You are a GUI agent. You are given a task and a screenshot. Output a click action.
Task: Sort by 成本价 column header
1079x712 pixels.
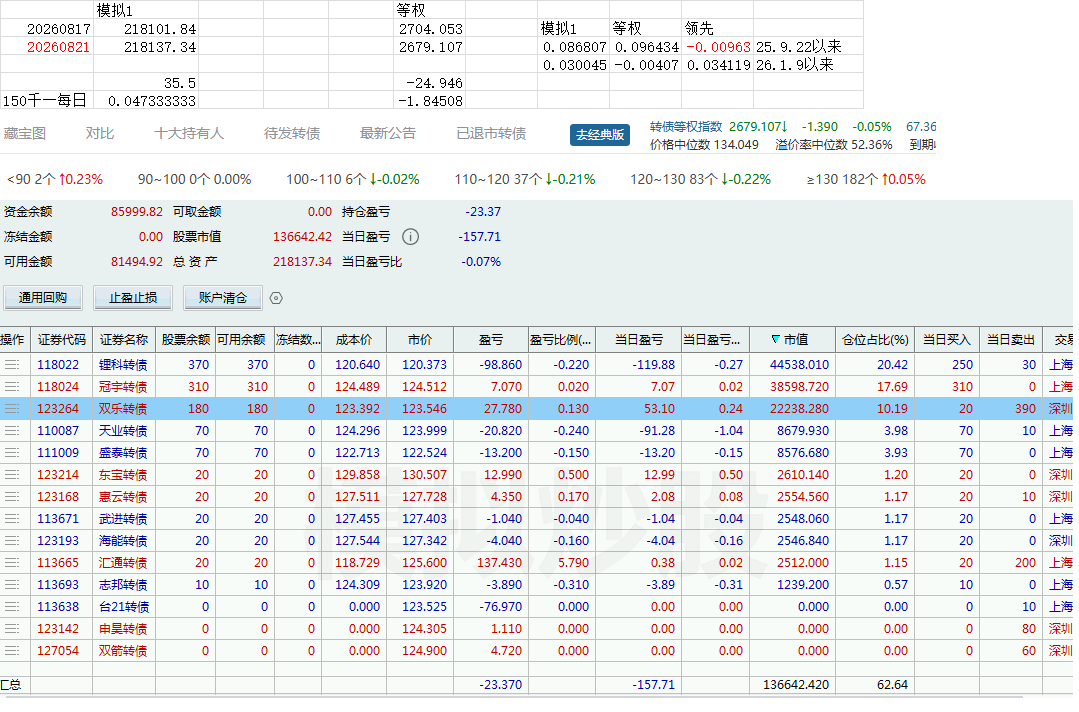[x=354, y=340]
